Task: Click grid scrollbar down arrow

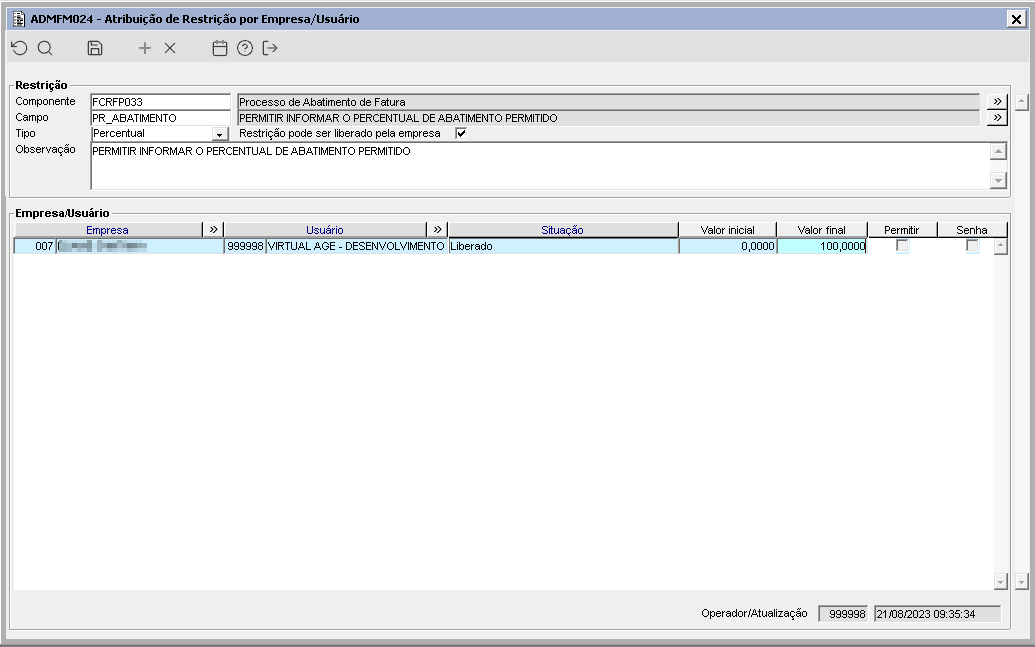Action: (1001, 582)
